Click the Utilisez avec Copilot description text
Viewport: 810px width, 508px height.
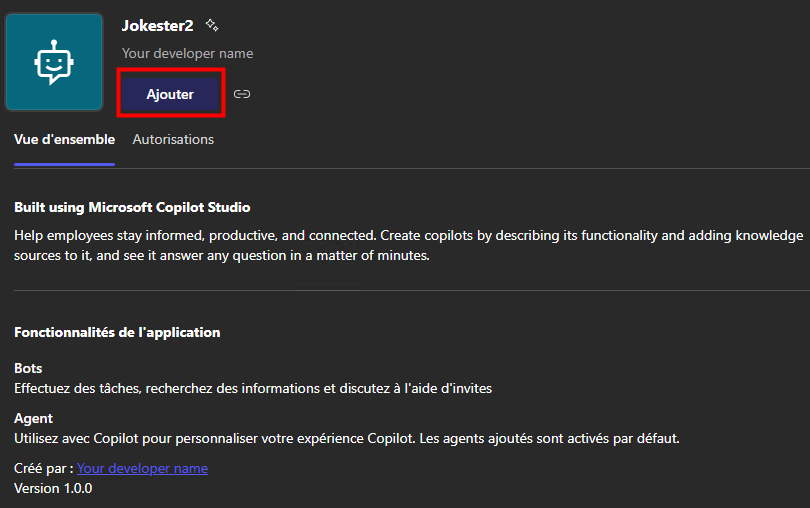[x=346, y=438]
